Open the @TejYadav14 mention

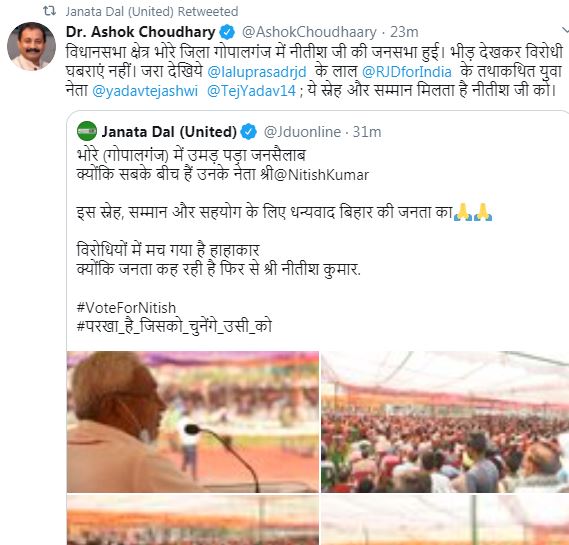pos(251,90)
